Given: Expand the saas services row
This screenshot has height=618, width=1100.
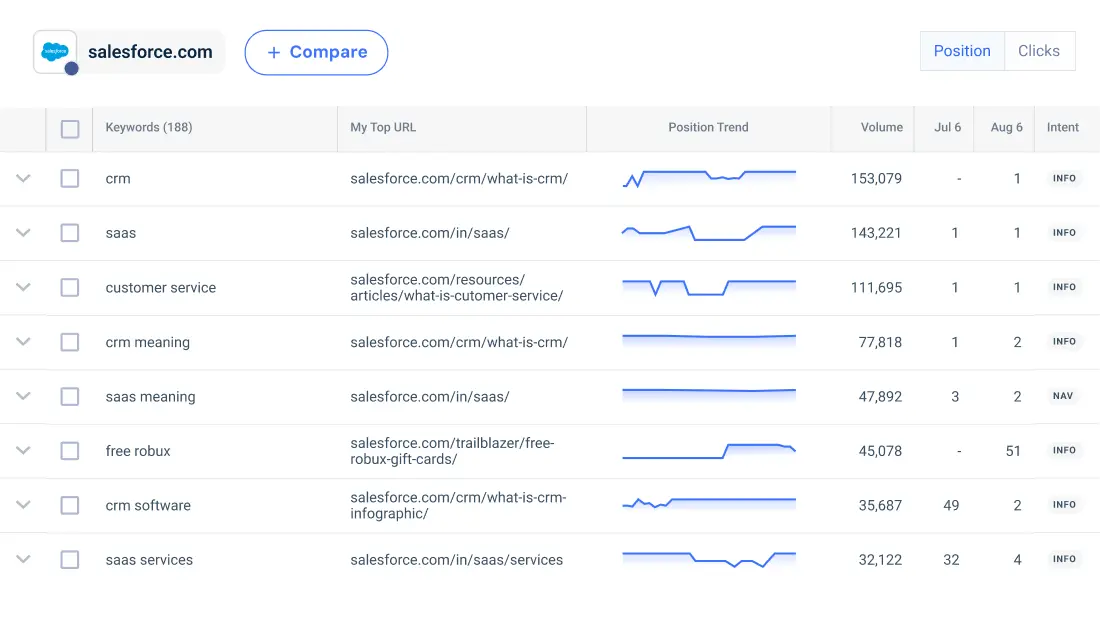Looking at the screenshot, I should click(x=23, y=559).
